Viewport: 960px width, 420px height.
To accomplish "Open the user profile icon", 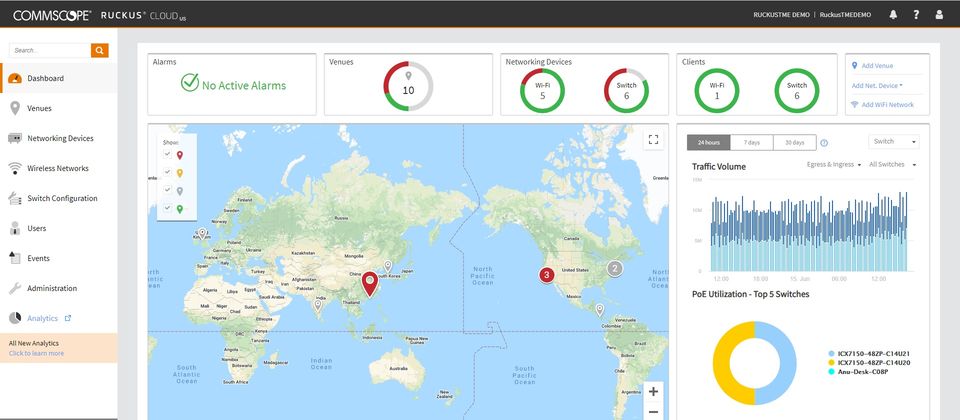I will point(938,15).
